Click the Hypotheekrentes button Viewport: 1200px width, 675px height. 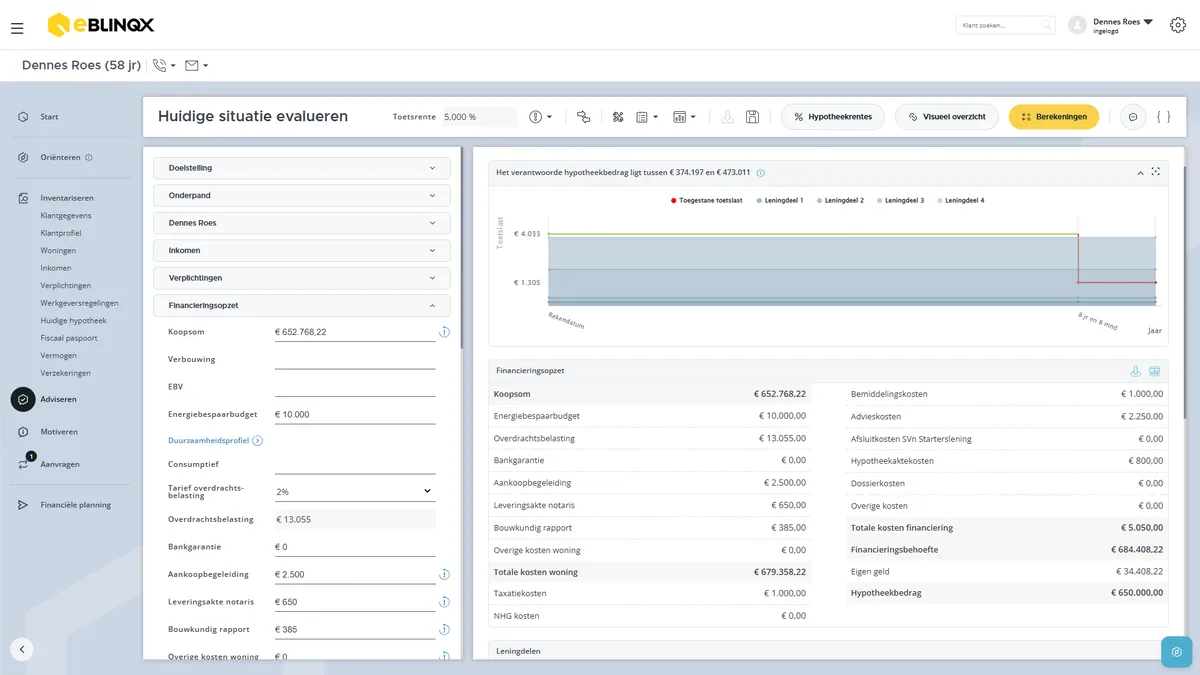coord(833,117)
